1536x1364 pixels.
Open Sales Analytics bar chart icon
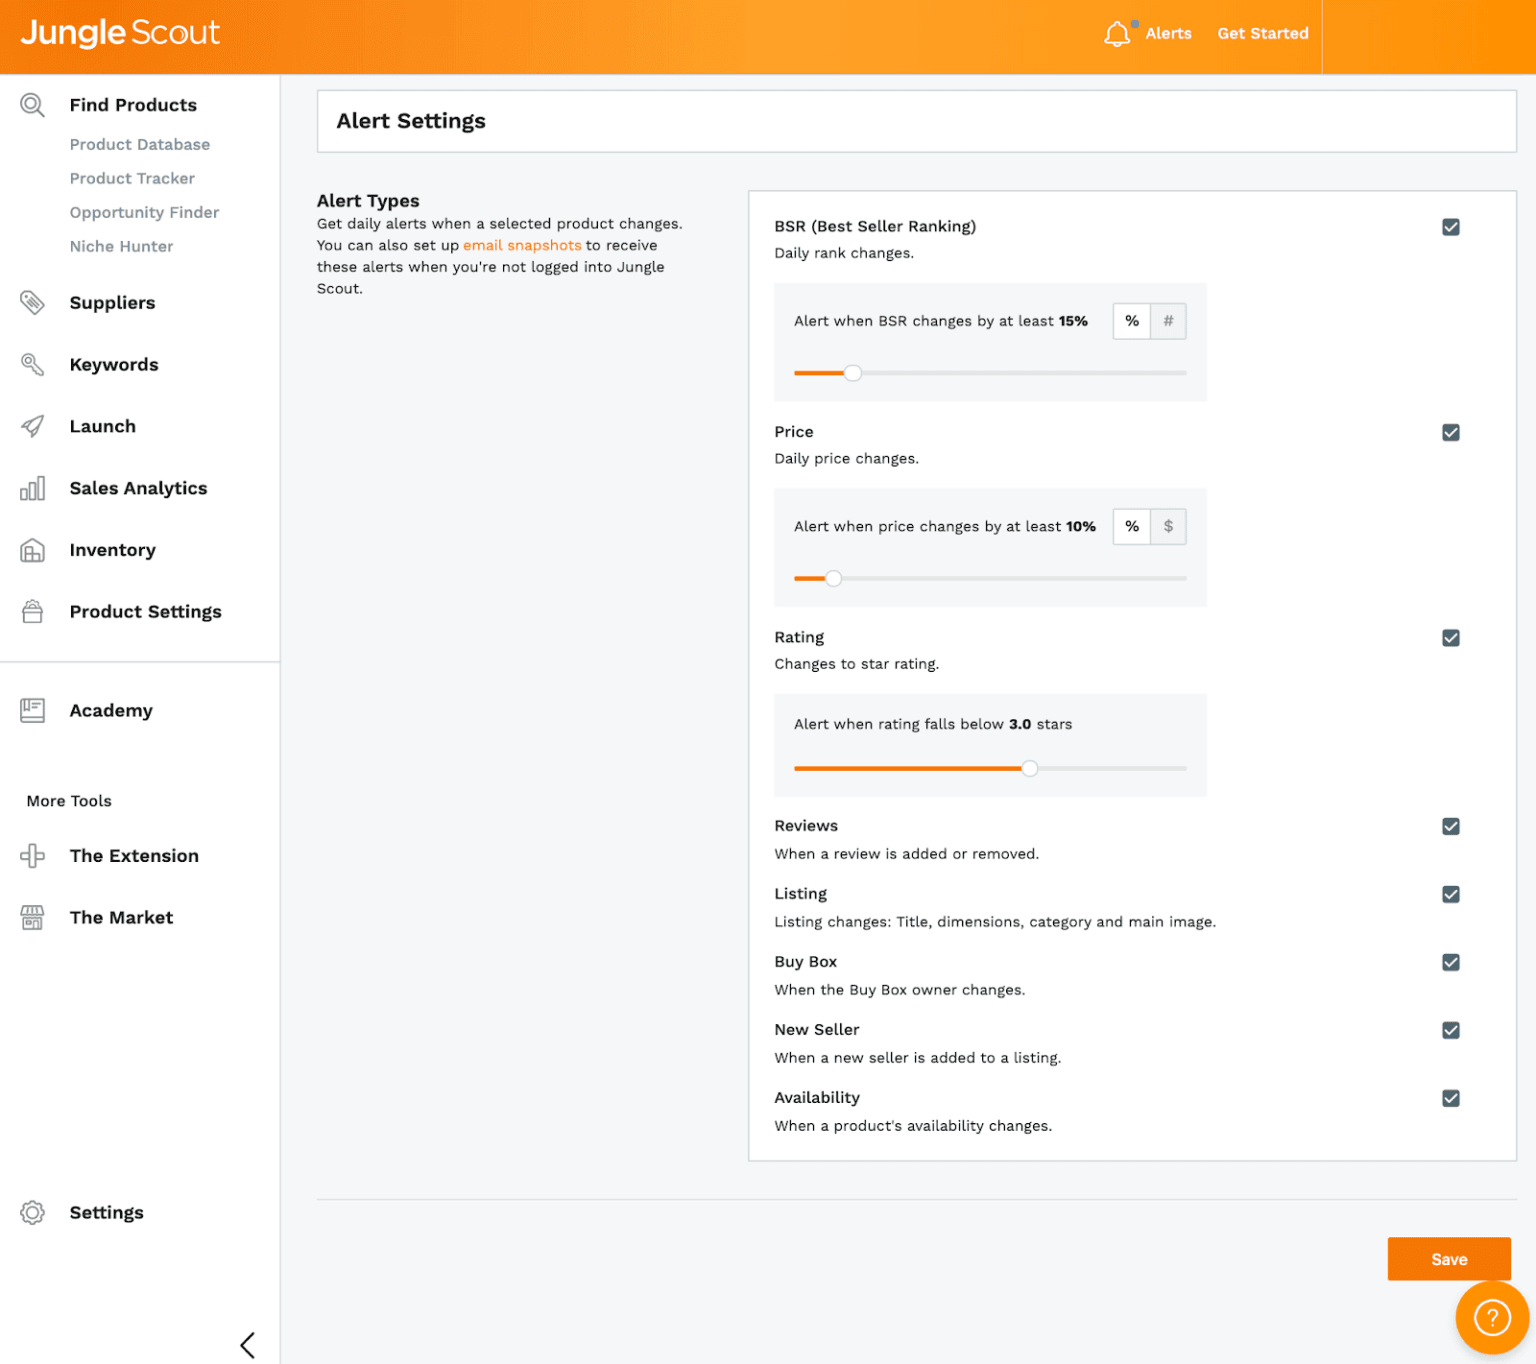click(x=33, y=488)
